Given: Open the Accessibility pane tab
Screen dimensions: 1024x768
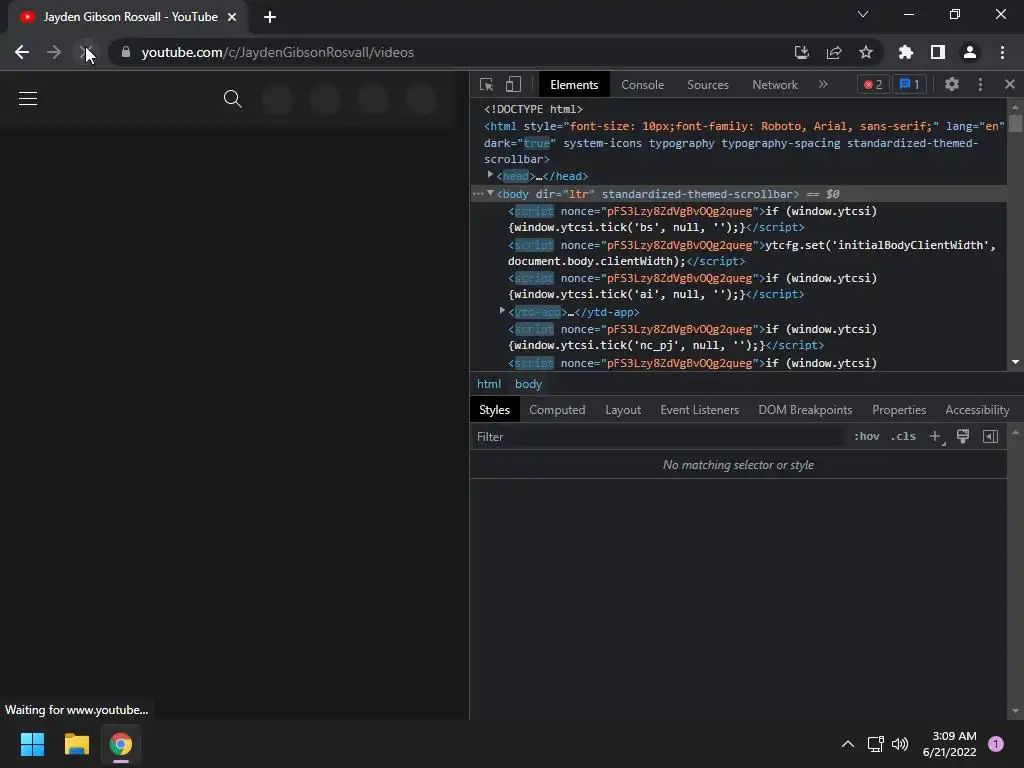Looking at the screenshot, I should (x=977, y=410).
